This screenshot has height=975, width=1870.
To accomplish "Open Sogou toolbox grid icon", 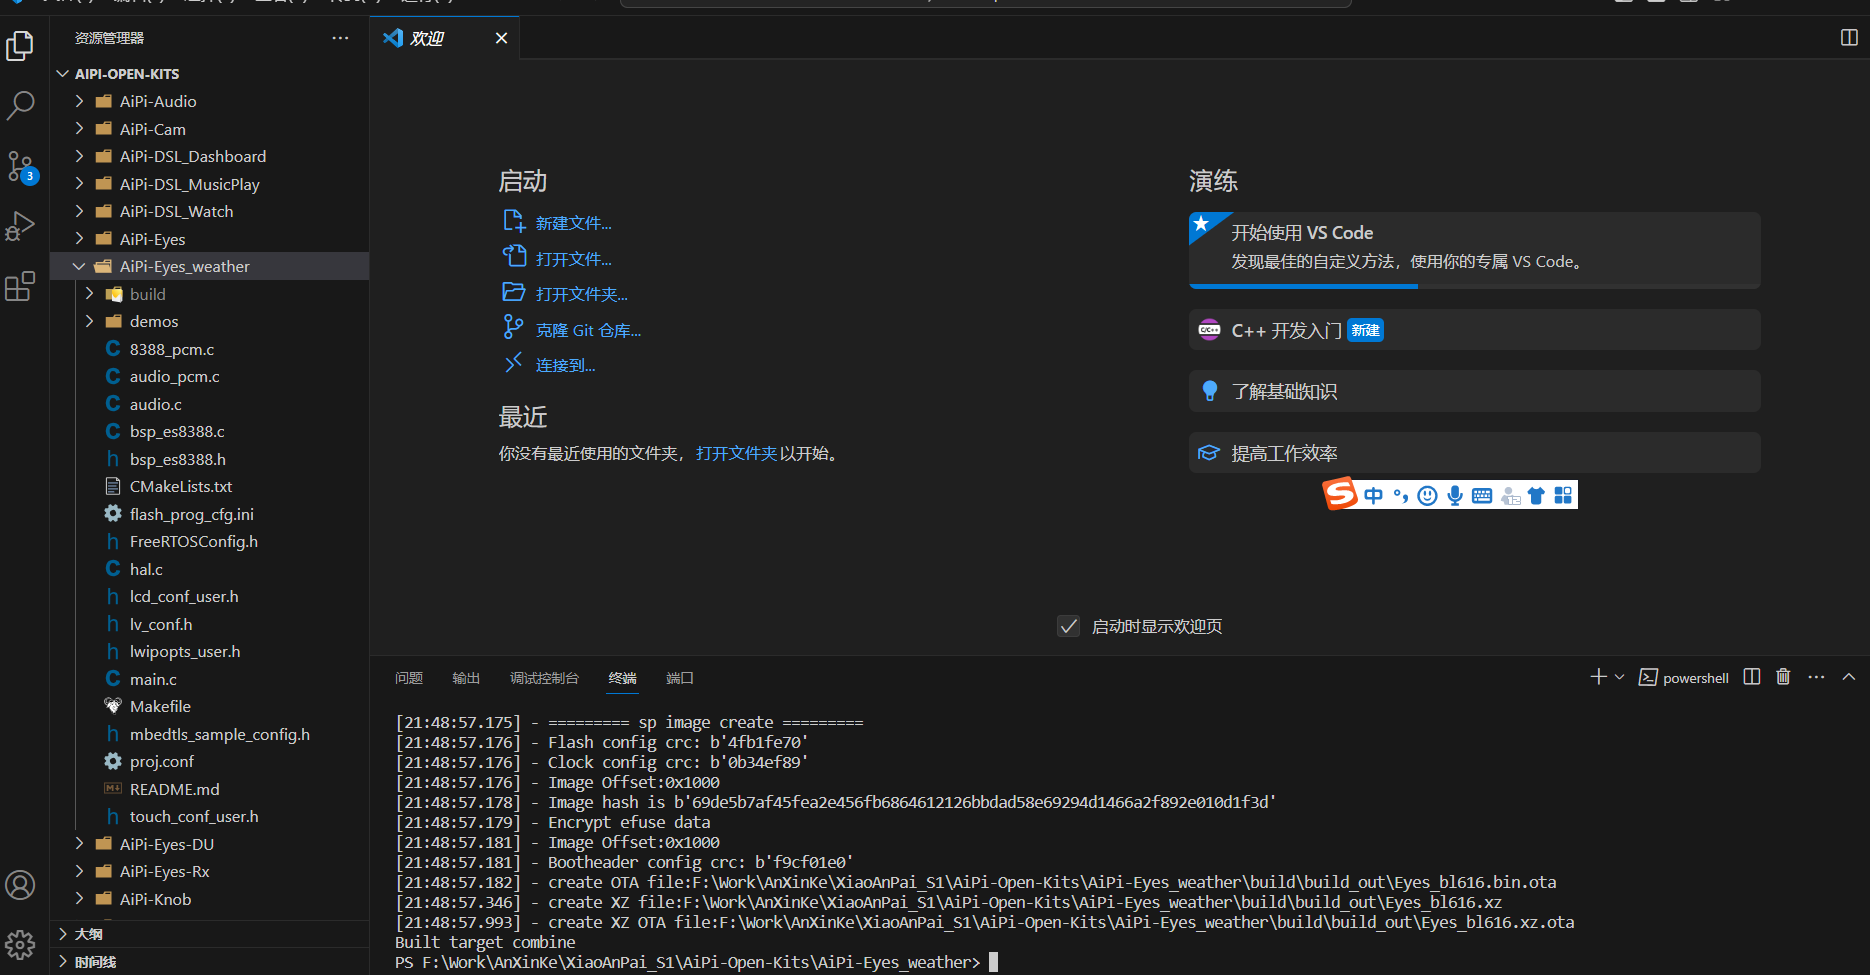I will (1563, 495).
